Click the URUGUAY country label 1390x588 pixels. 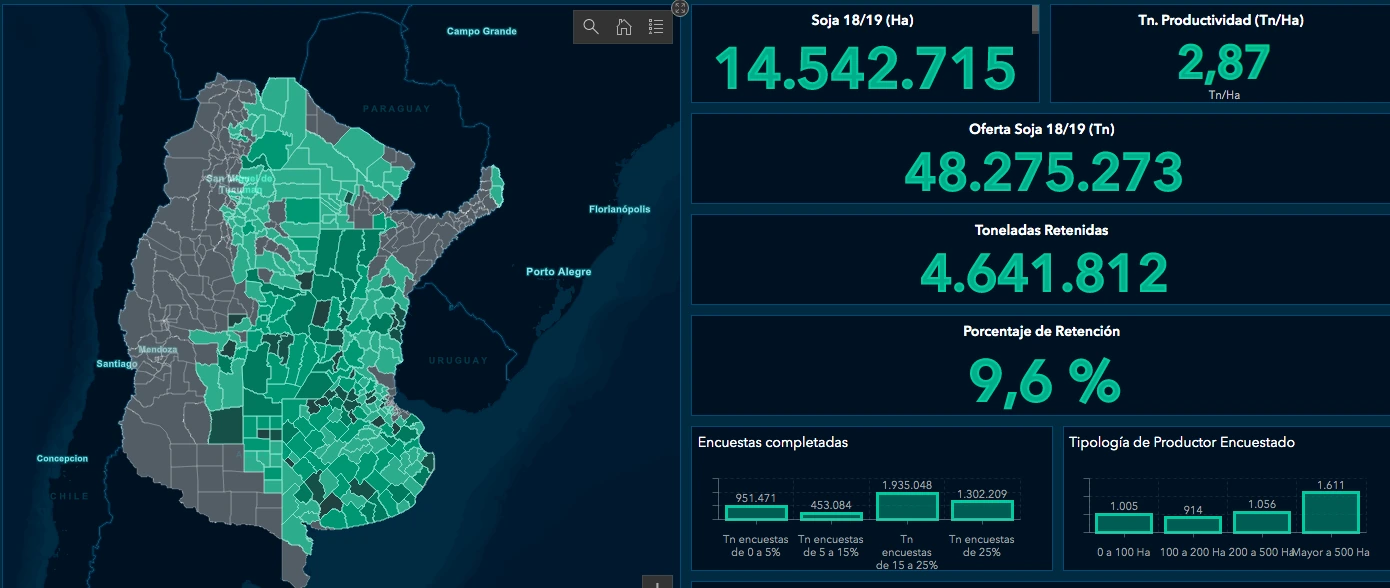click(458, 360)
